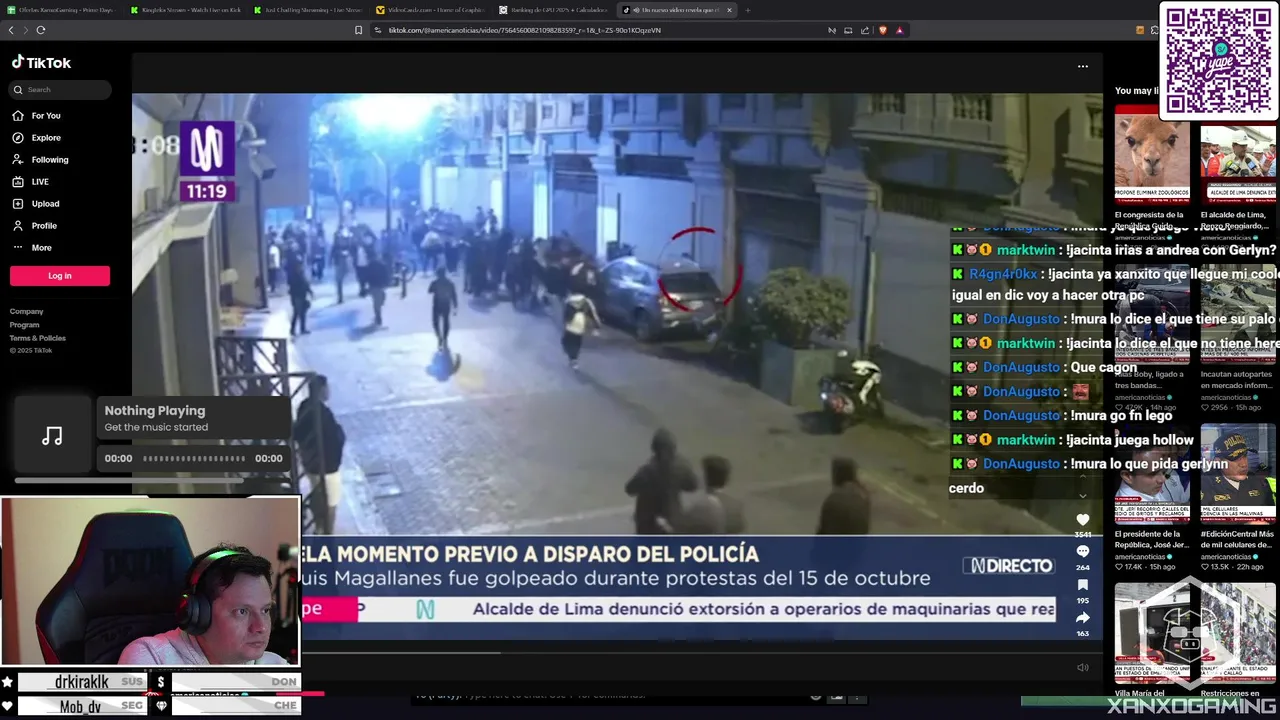
Task: Click the _drkiraklk label in stream overlay
Action: [82, 682]
